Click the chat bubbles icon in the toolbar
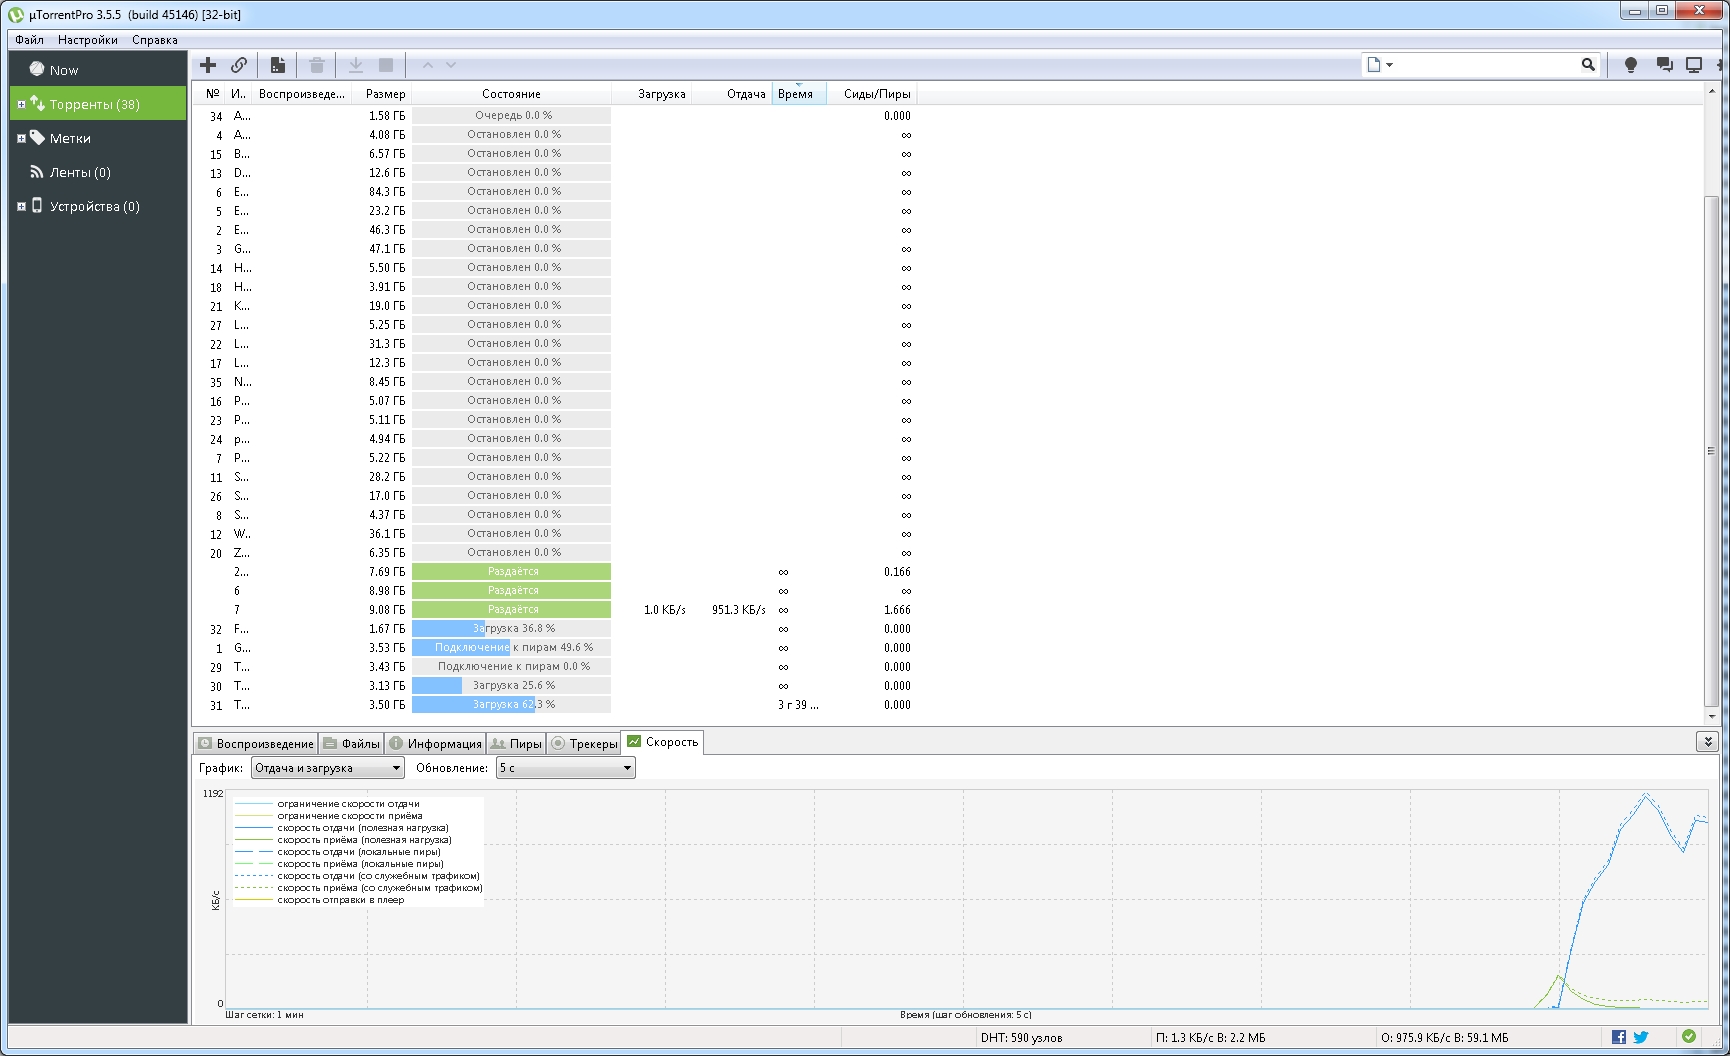Image resolution: width=1730 pixels, height=1056 pixels. click(x=1664, y=65)
